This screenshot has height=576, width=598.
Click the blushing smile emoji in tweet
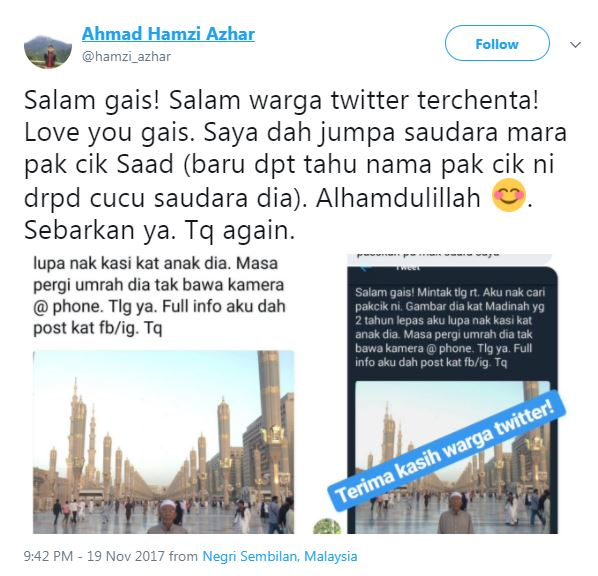[x=509, y=195]
